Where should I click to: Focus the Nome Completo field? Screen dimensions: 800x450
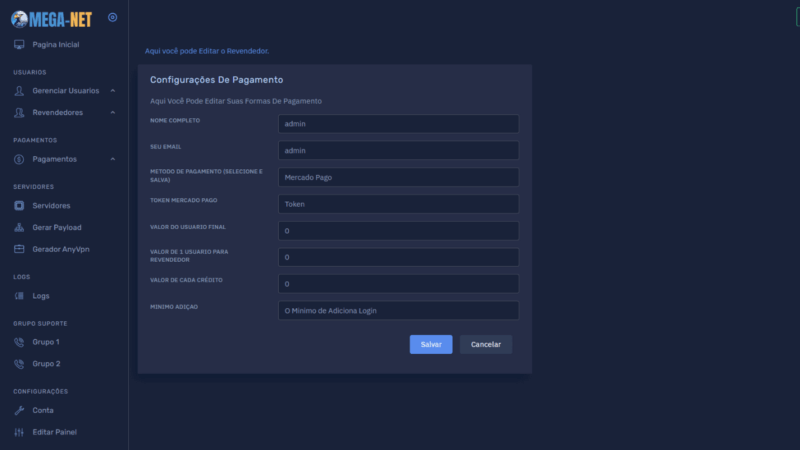tap(398, 124)
